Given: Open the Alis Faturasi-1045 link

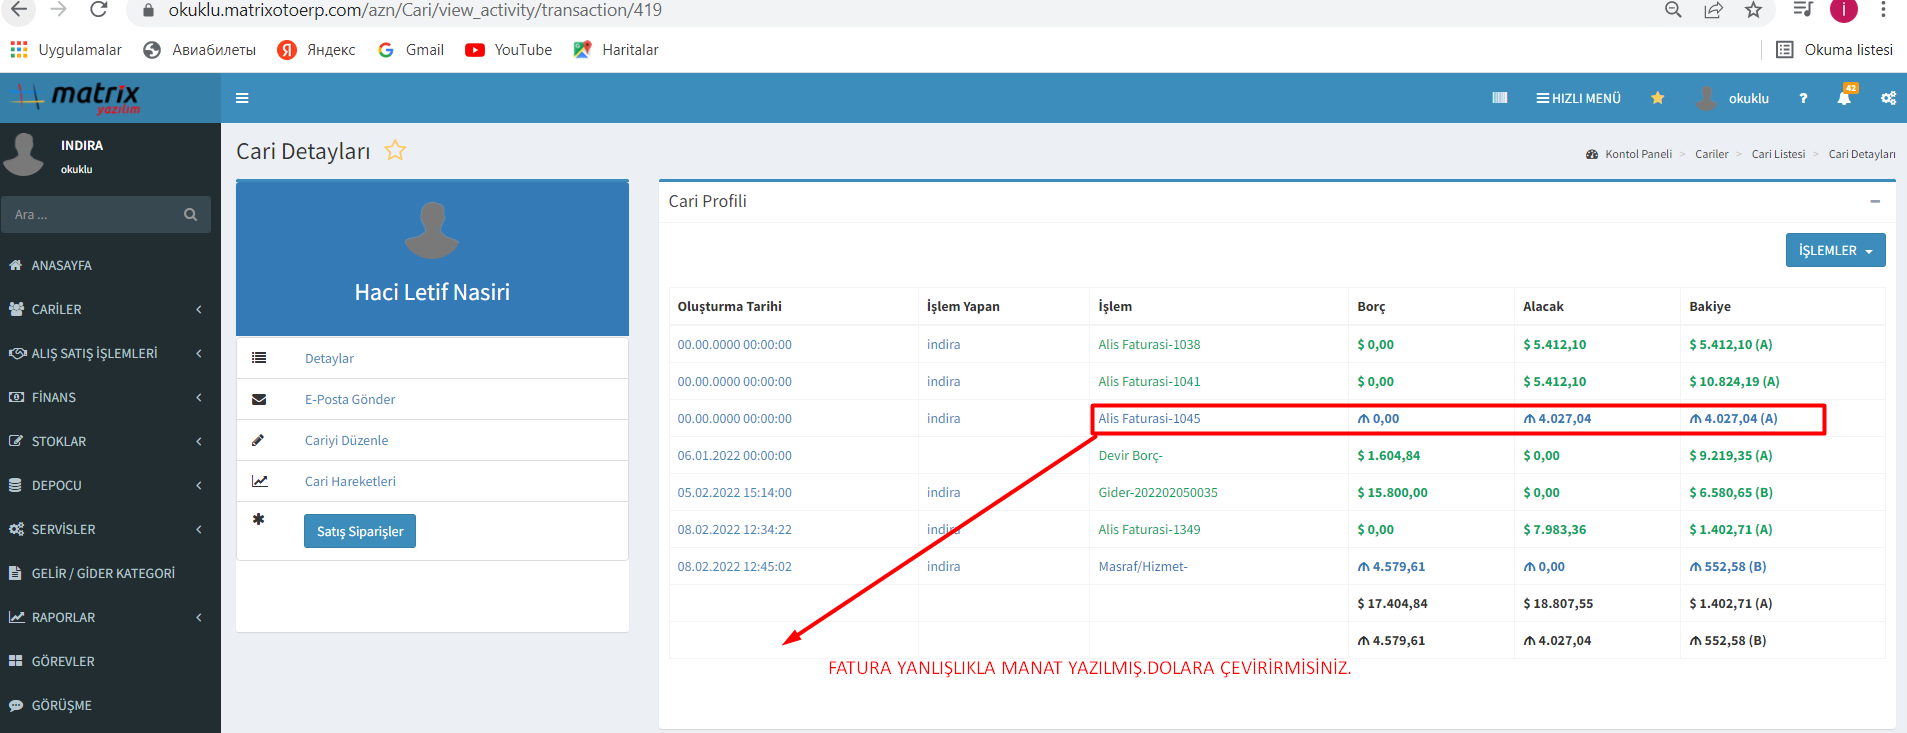Looking at the screenshot, I should coord(1149,419).
